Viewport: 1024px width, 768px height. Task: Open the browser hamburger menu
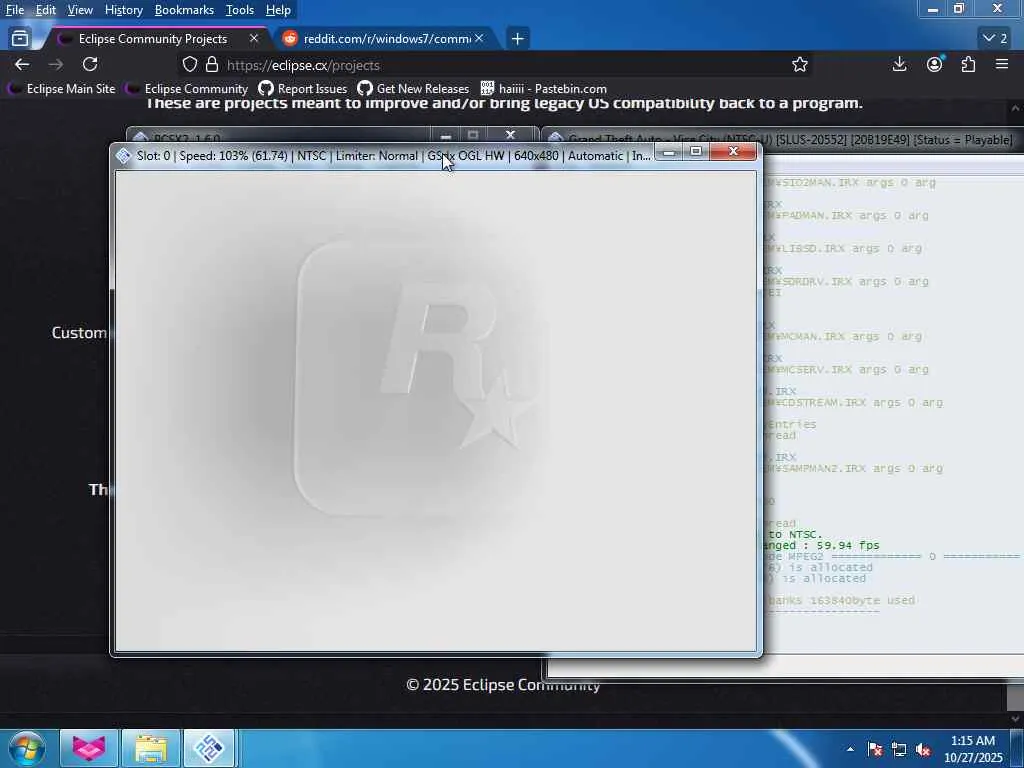click(x=1002, y=64)
